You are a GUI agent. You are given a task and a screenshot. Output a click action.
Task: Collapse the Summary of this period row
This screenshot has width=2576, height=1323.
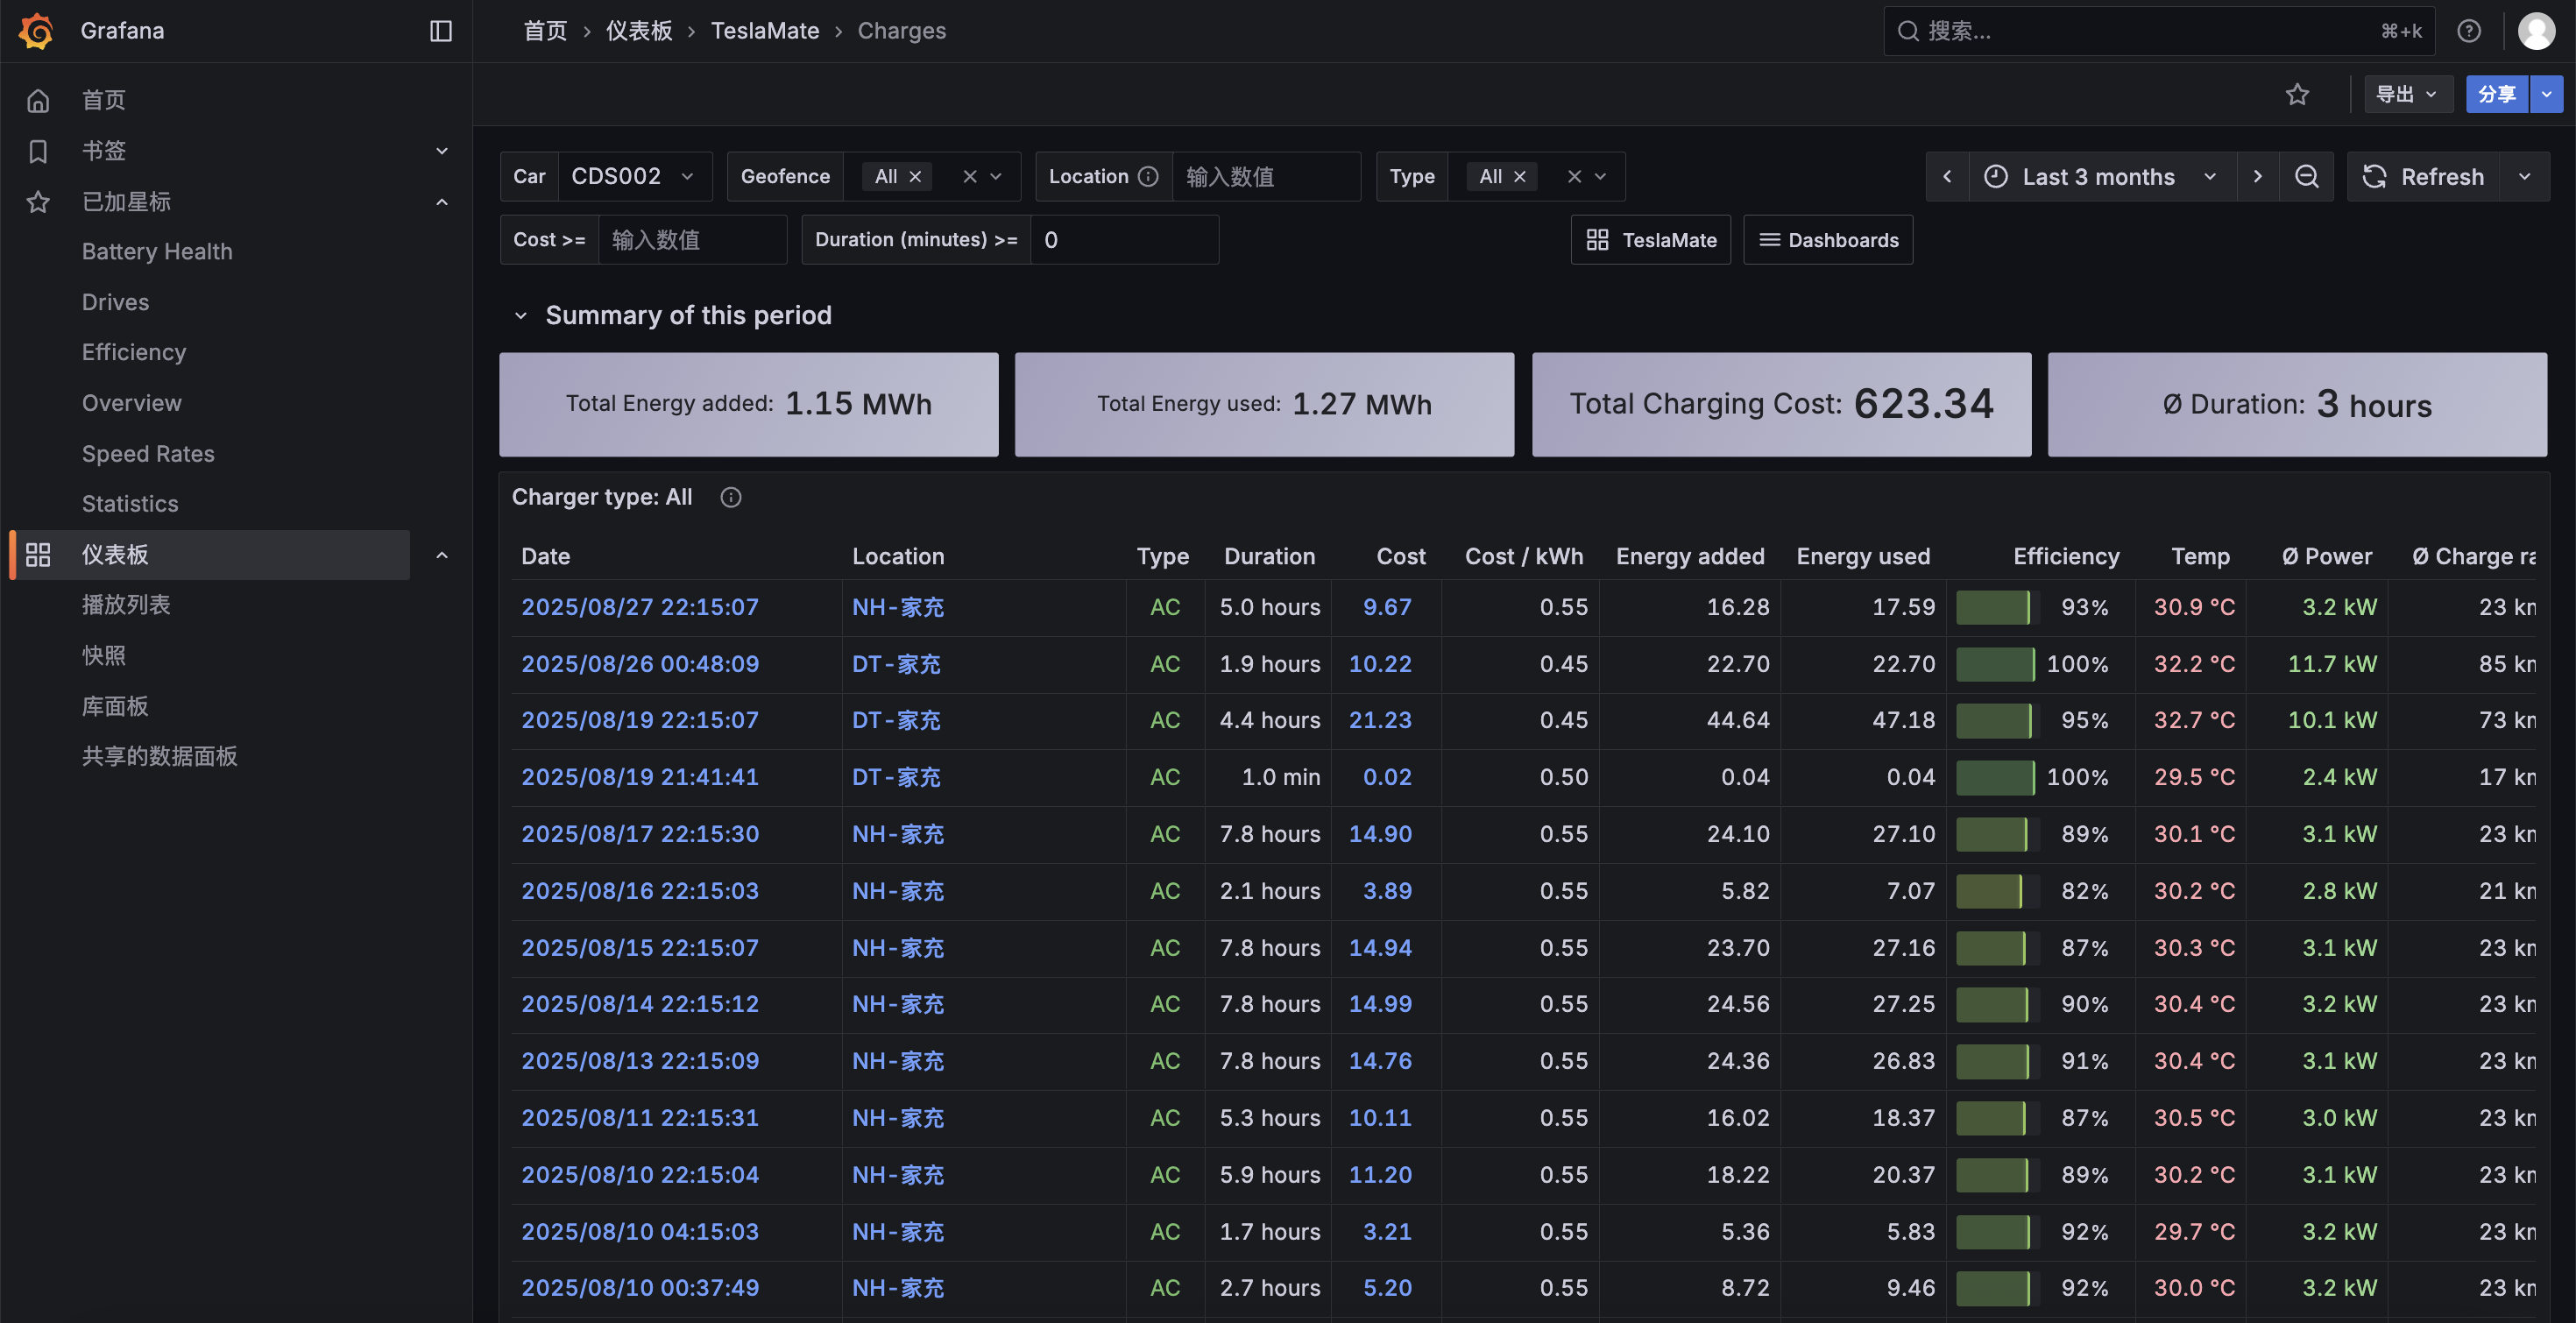click(x=520, y=316)
